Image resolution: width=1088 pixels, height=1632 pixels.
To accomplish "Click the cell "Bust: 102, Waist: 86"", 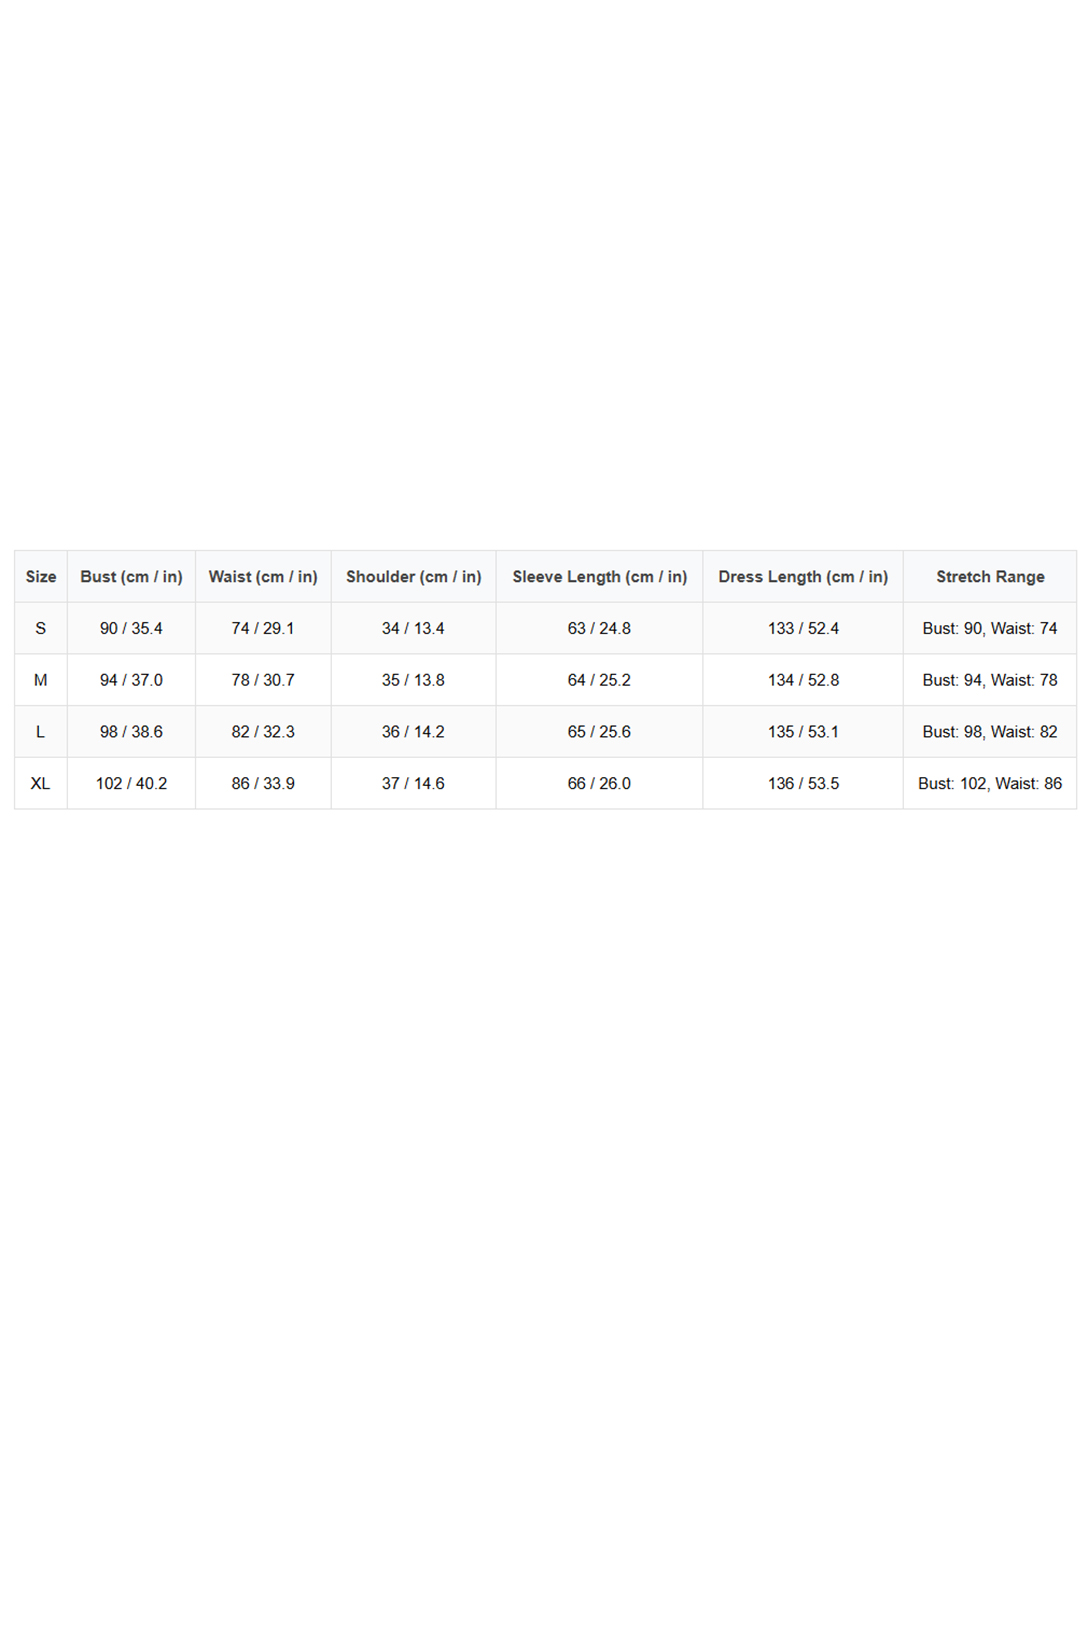I will point(990,784).
